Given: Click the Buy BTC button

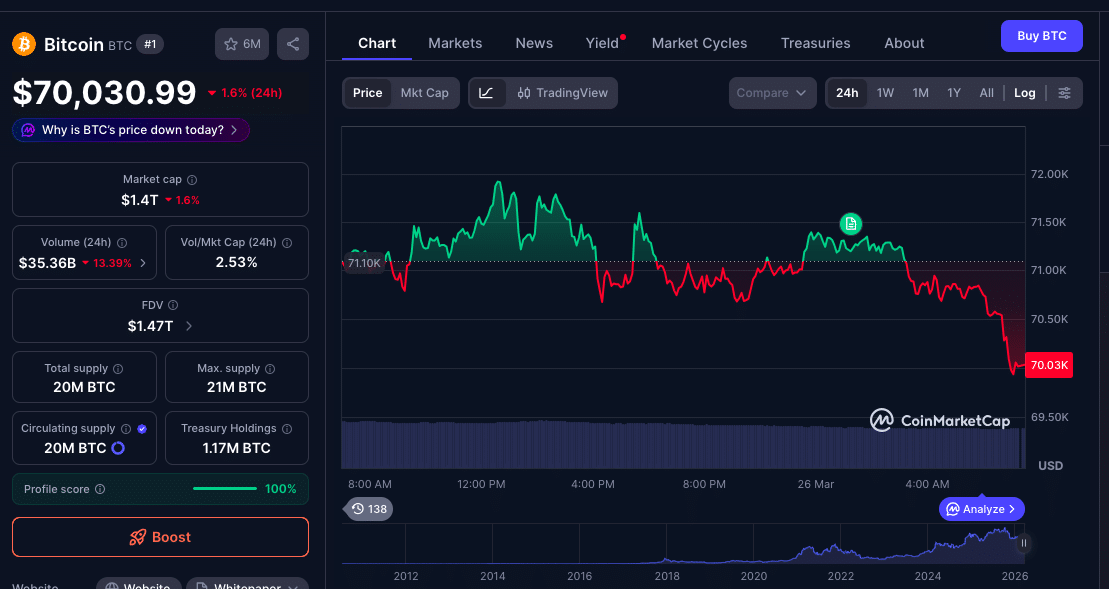Looking at the screenshot, I should pos(1041,35).
